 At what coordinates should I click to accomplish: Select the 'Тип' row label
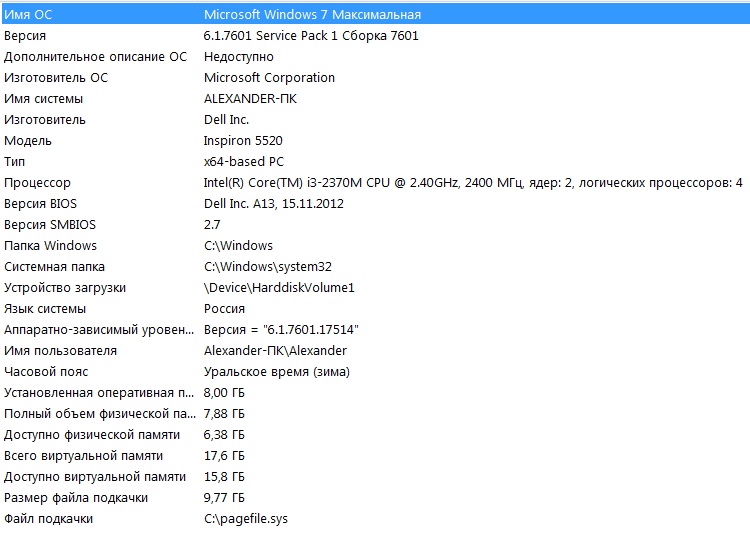point(14,162)
